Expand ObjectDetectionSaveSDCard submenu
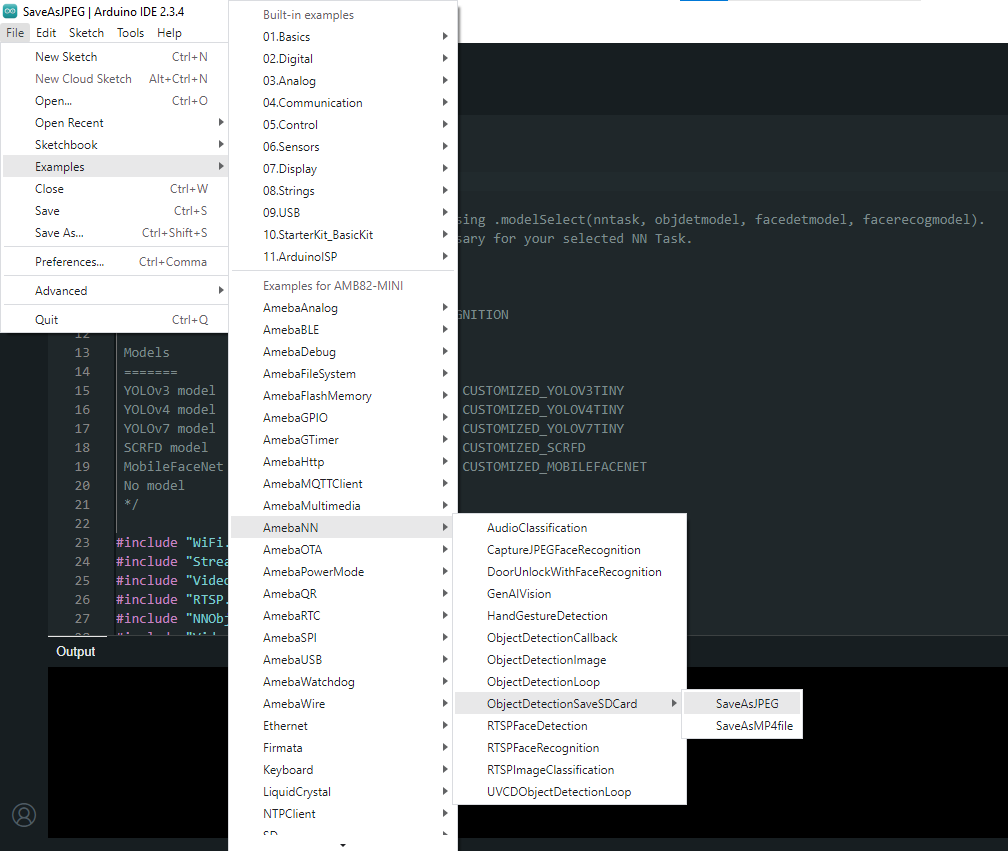1008x851 pixels. (570, 703)
